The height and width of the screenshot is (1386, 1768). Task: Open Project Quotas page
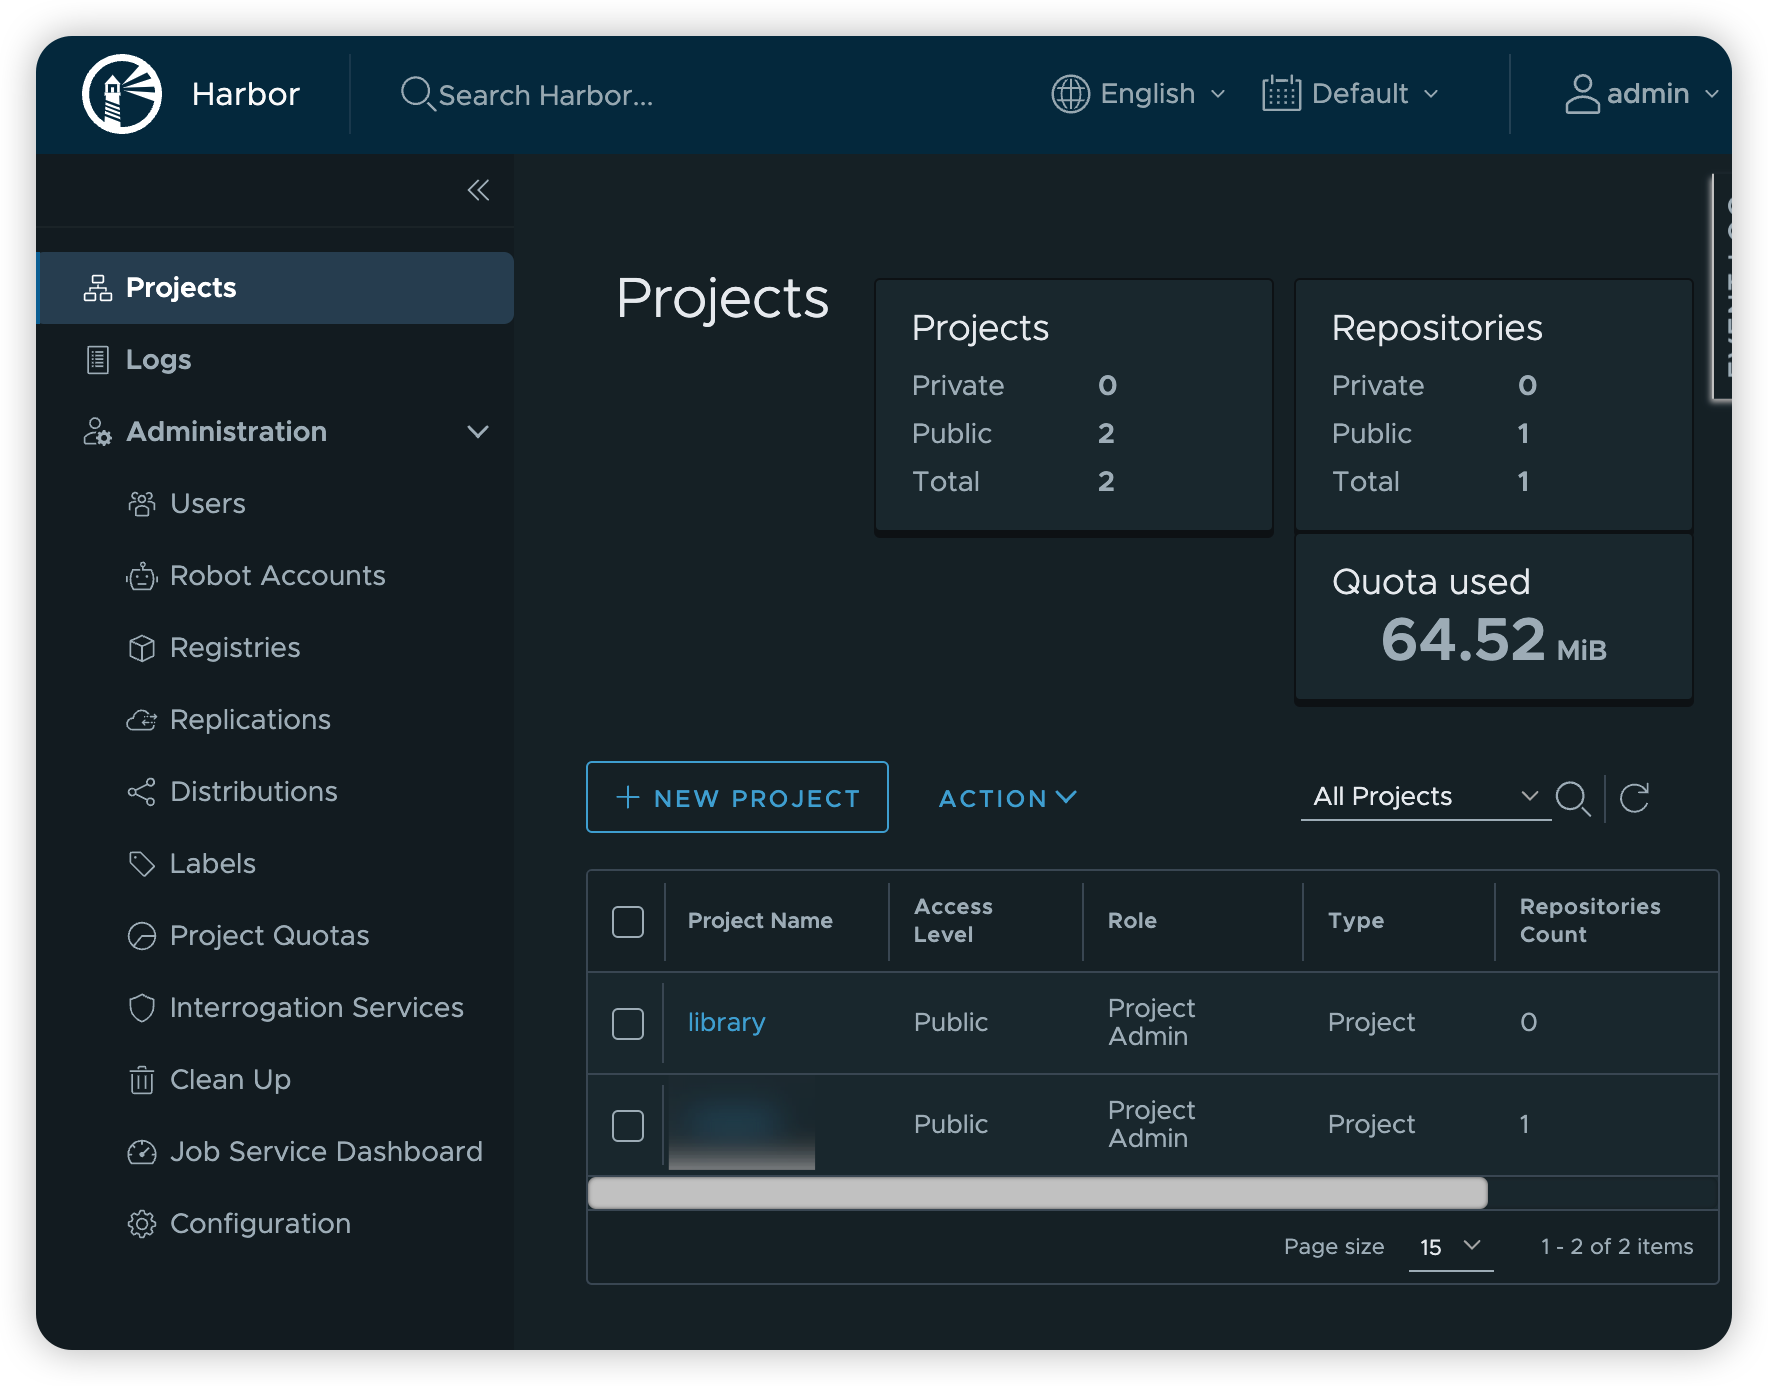[269, 936]
